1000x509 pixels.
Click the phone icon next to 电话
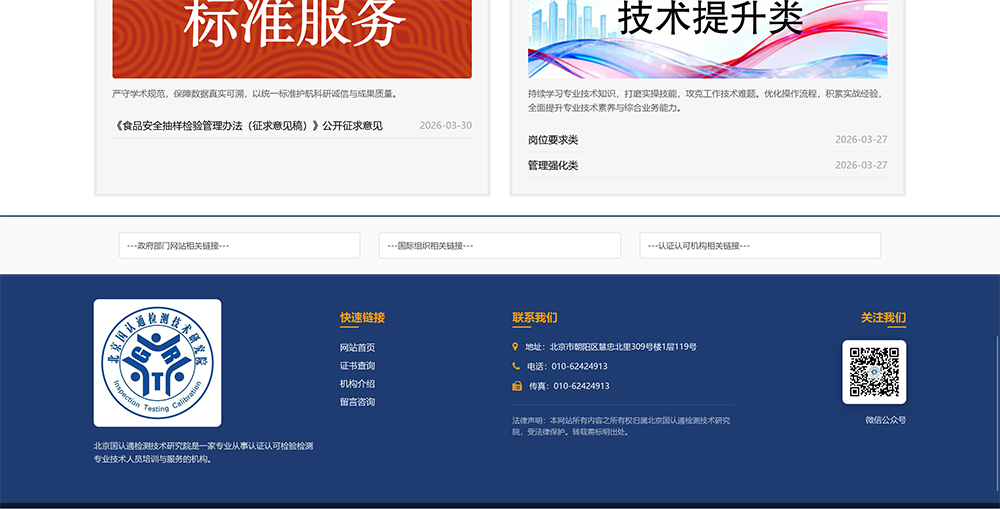(516, 366)
